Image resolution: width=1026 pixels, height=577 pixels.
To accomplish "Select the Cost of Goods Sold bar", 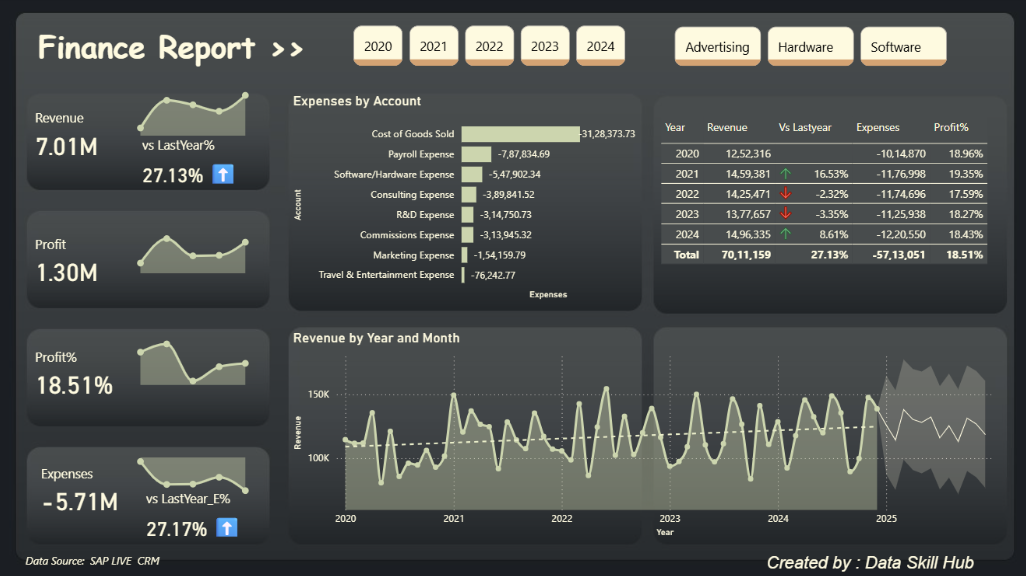I will pyautogui.click(x=520, y=133).
